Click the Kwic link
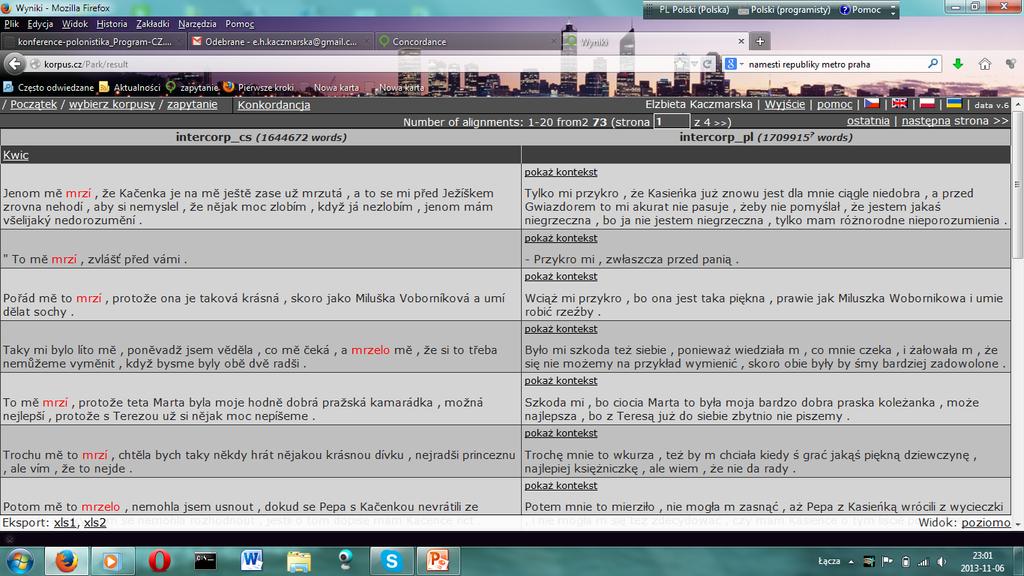This screenshot has height=576, width=1024. point(16,155)
